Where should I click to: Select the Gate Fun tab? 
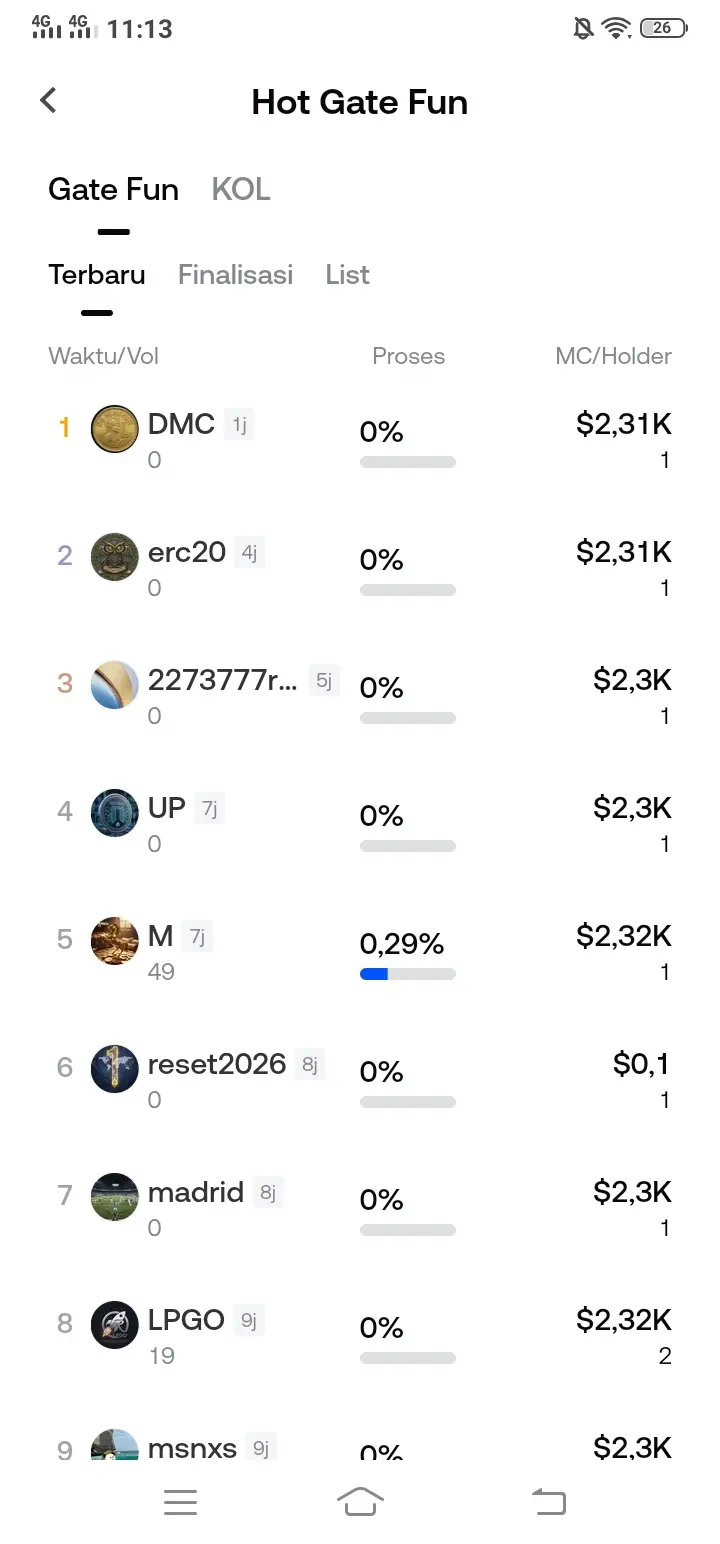[x=113, y=189]
